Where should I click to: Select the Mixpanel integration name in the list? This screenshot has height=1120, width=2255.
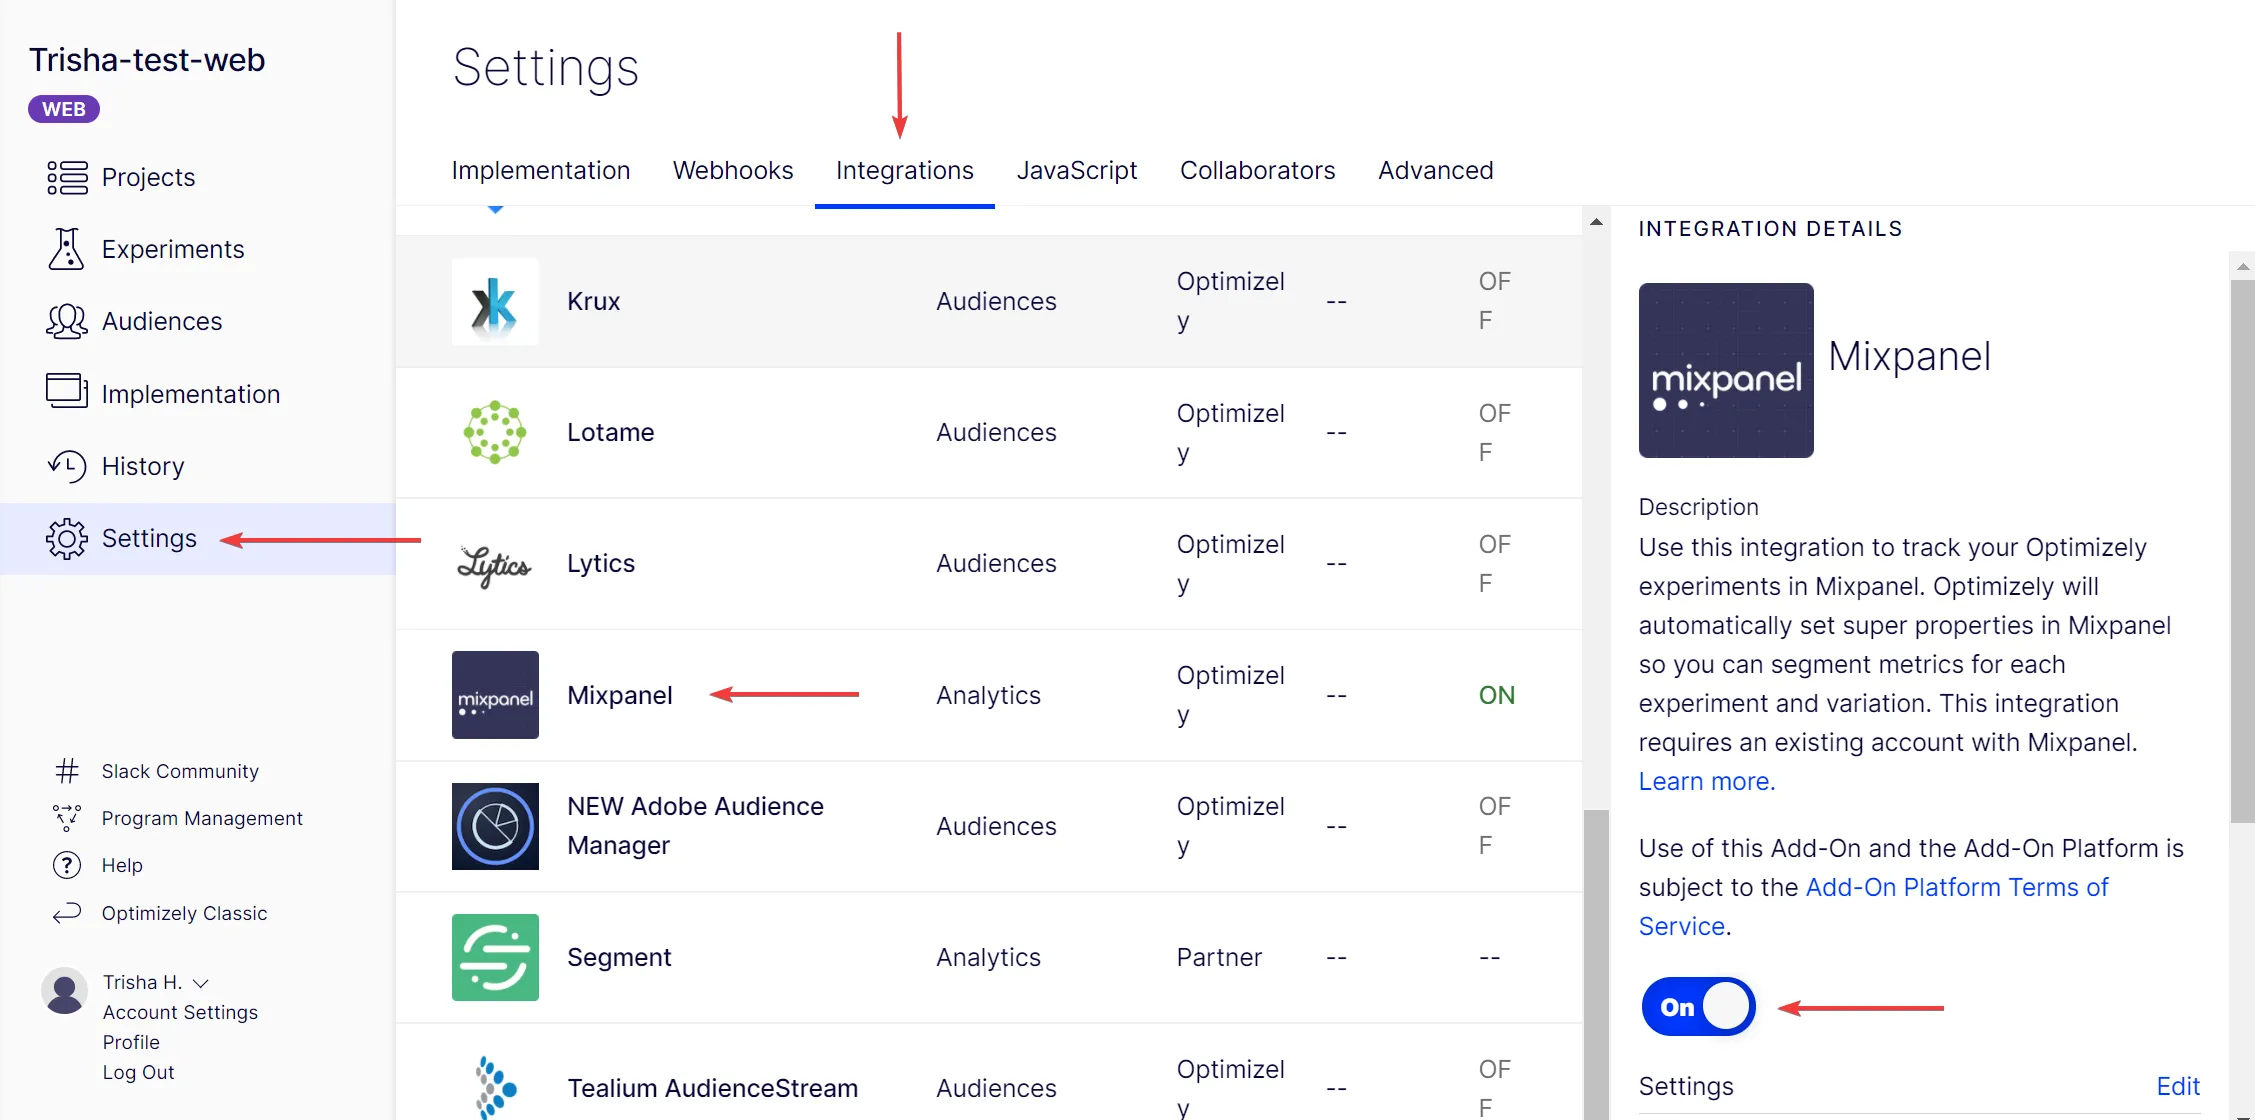pyautogui.click(x=620, y=695)
